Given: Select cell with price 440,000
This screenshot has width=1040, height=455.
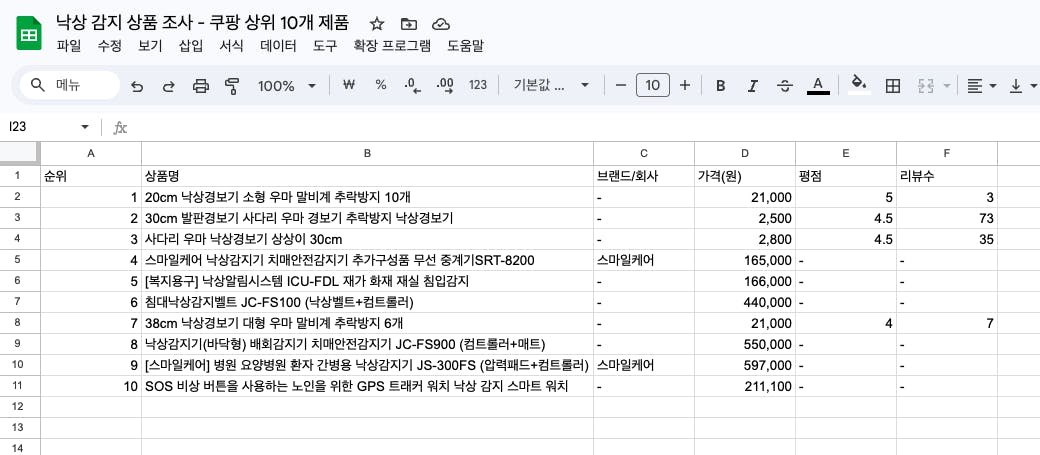Looking at the screenshot, I should pyautogui.click(x=745, y=302).
